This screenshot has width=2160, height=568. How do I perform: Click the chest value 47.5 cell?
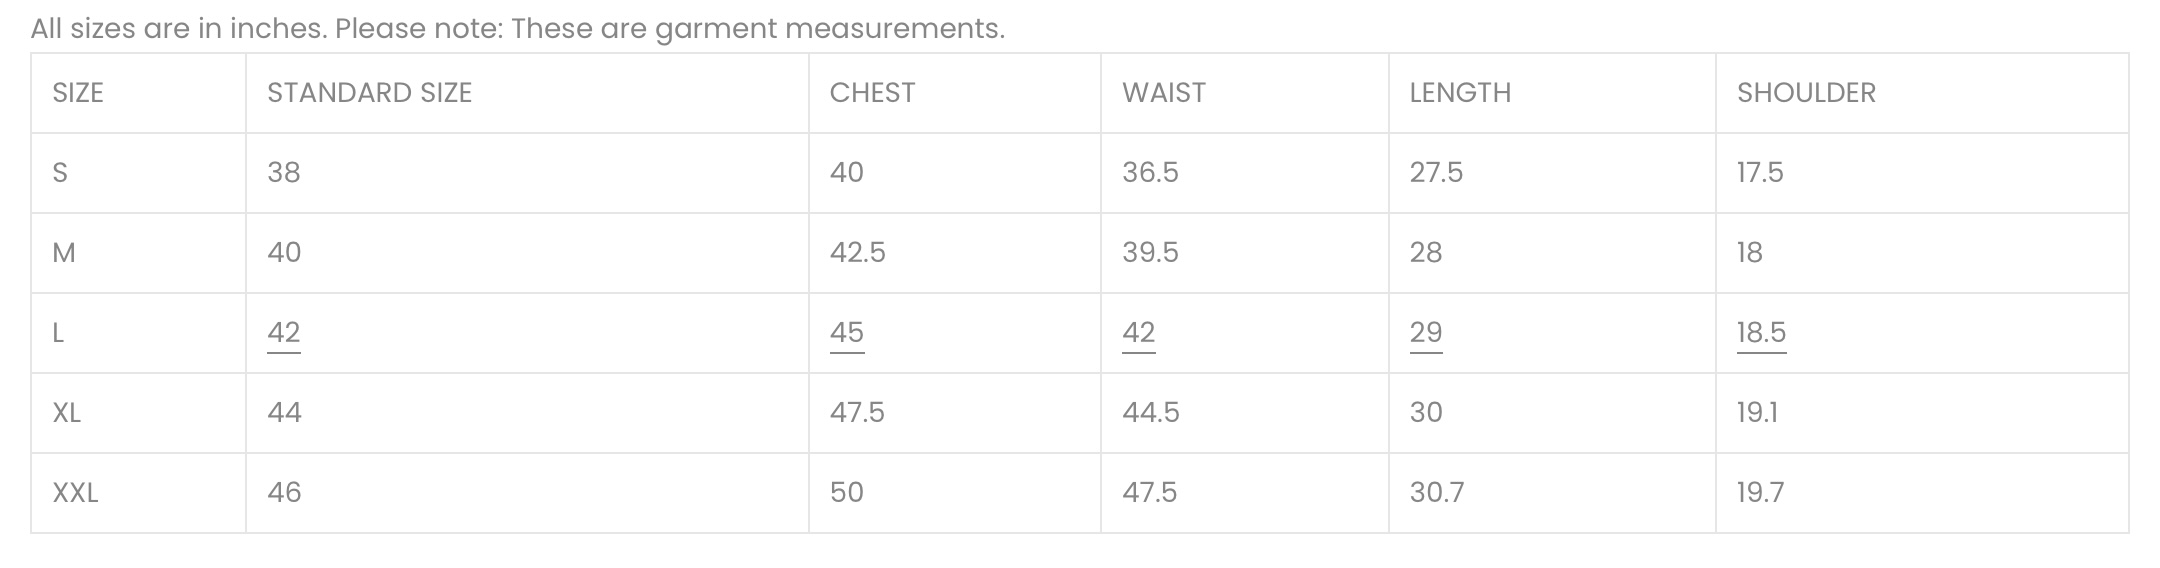tap(955, 413)
